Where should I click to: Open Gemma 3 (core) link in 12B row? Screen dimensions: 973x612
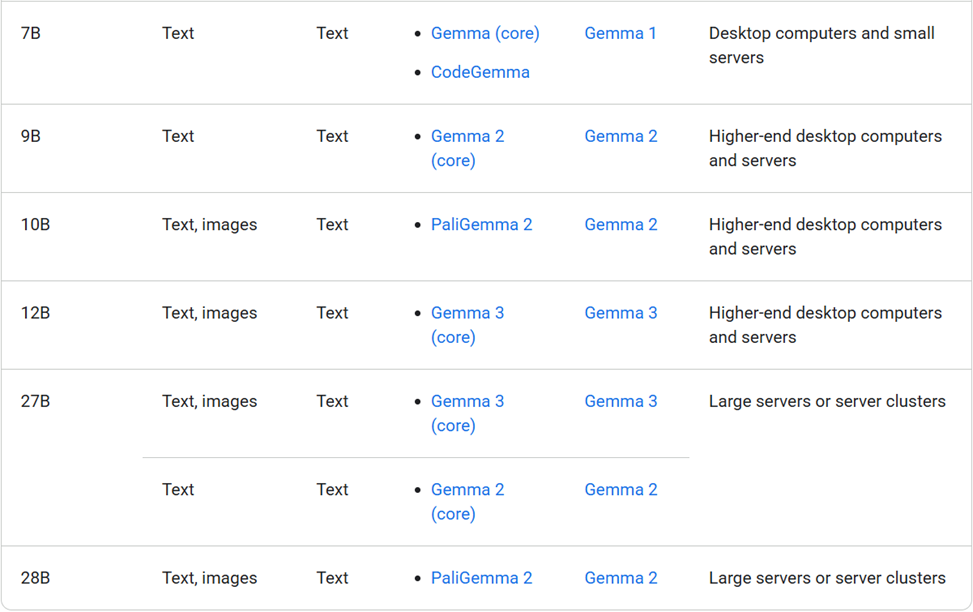pyautogui.click(x=467, y=325)
